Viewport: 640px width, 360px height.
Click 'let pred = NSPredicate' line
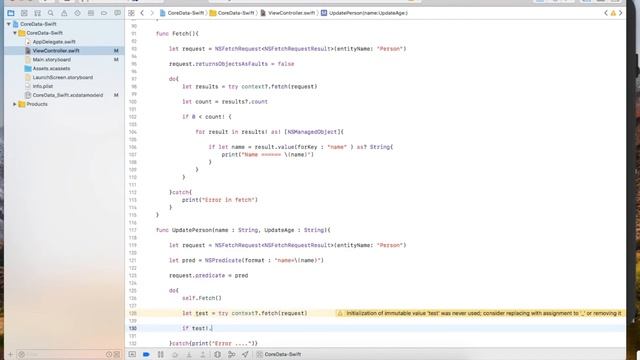point(246,260)
